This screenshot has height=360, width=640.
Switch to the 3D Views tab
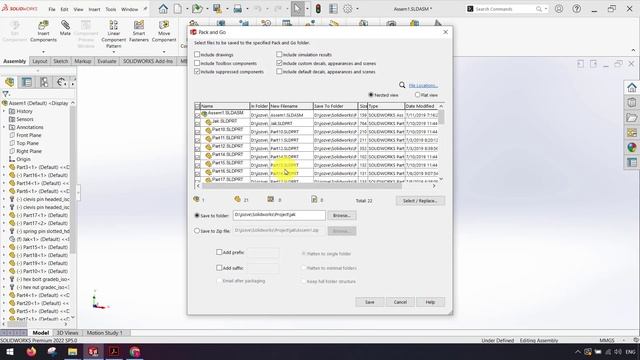pos(67,333)
